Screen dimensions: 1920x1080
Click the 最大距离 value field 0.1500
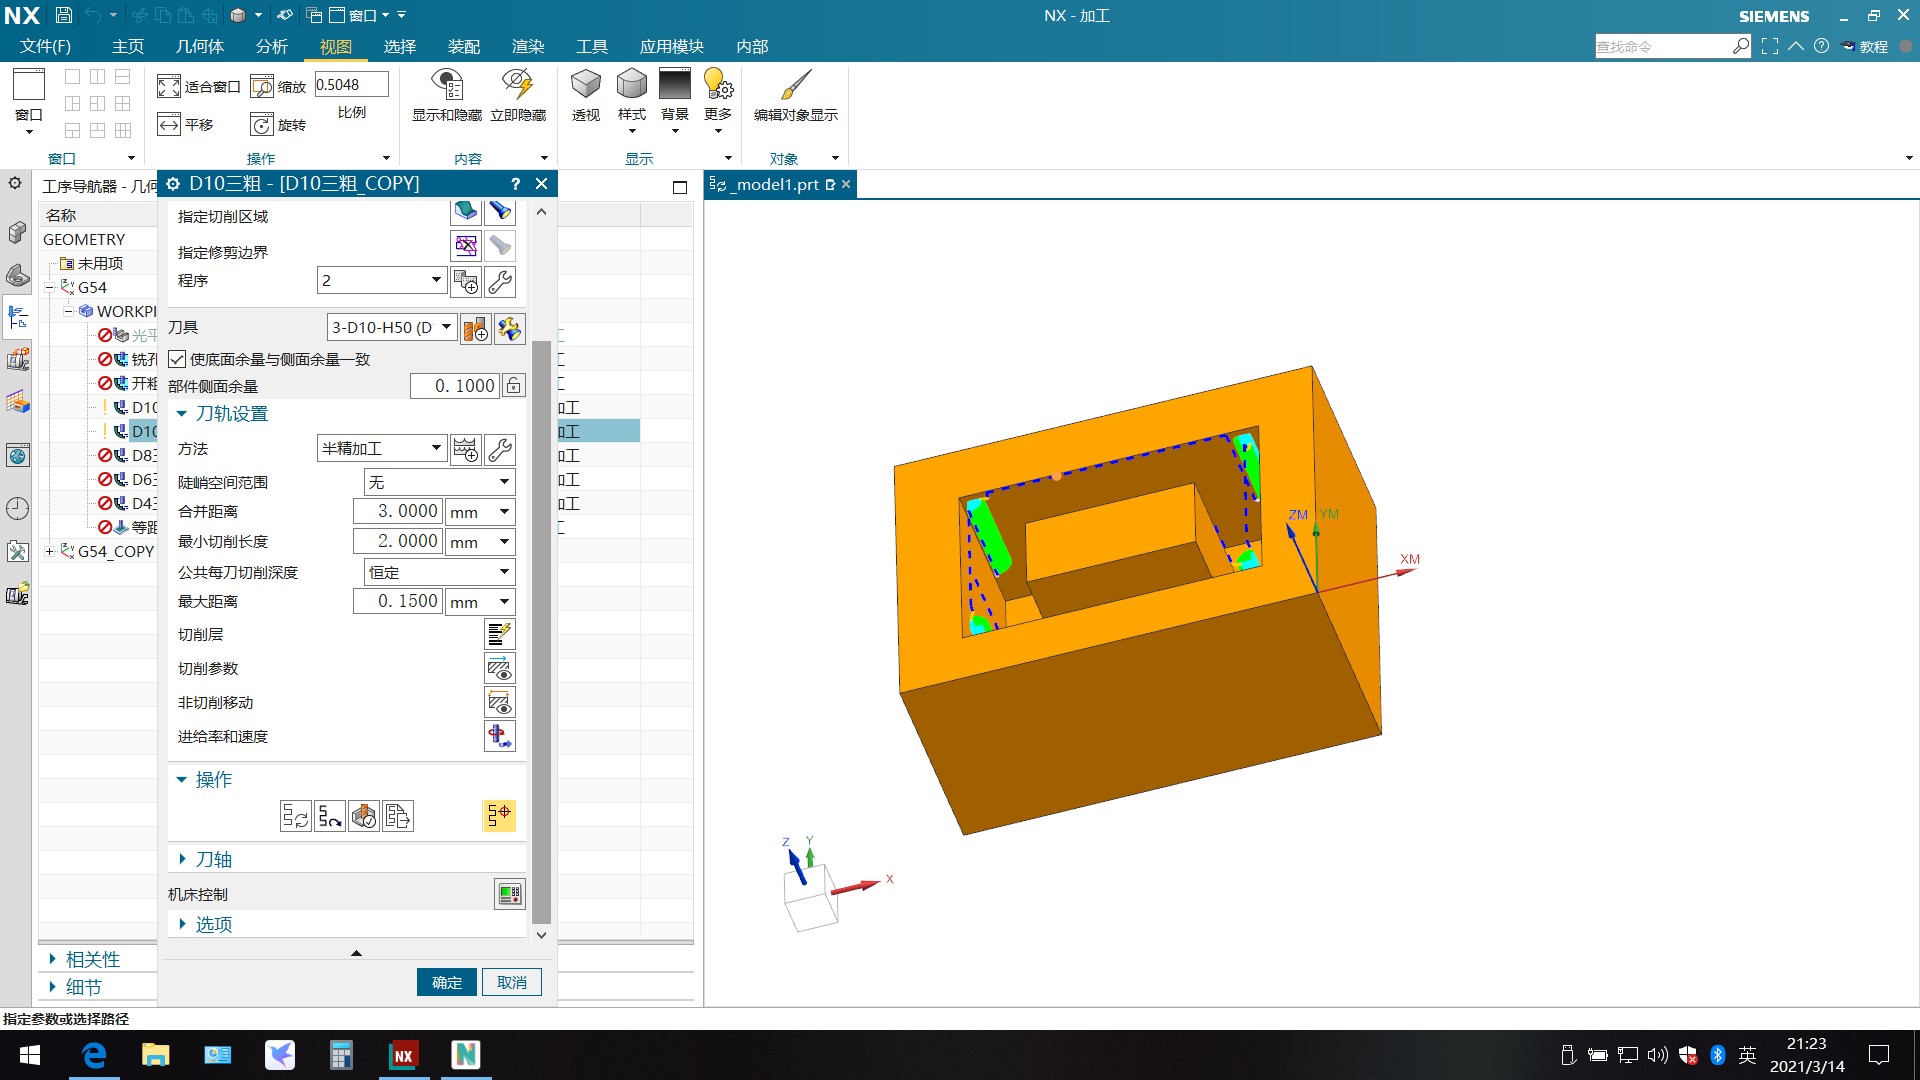click(397, 601)
